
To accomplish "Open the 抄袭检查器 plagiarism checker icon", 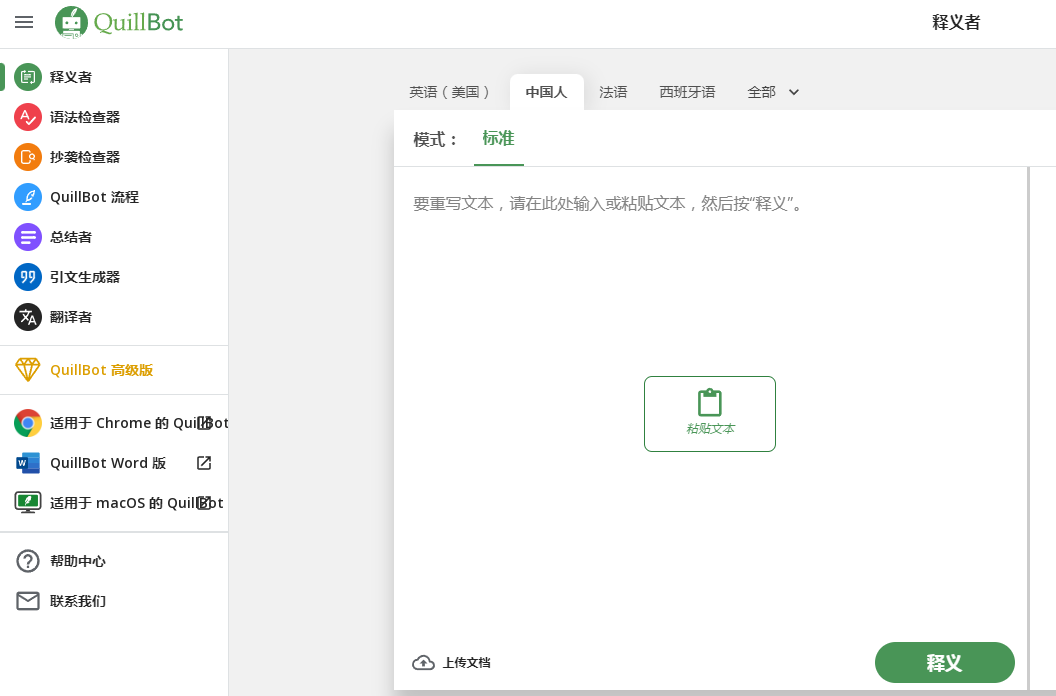I will coord(28,157).
